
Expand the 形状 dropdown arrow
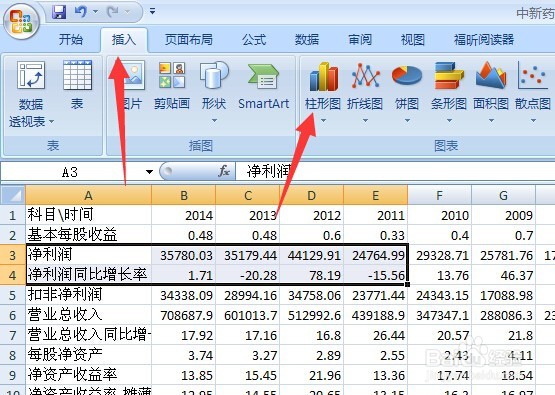tap(214, 120)
